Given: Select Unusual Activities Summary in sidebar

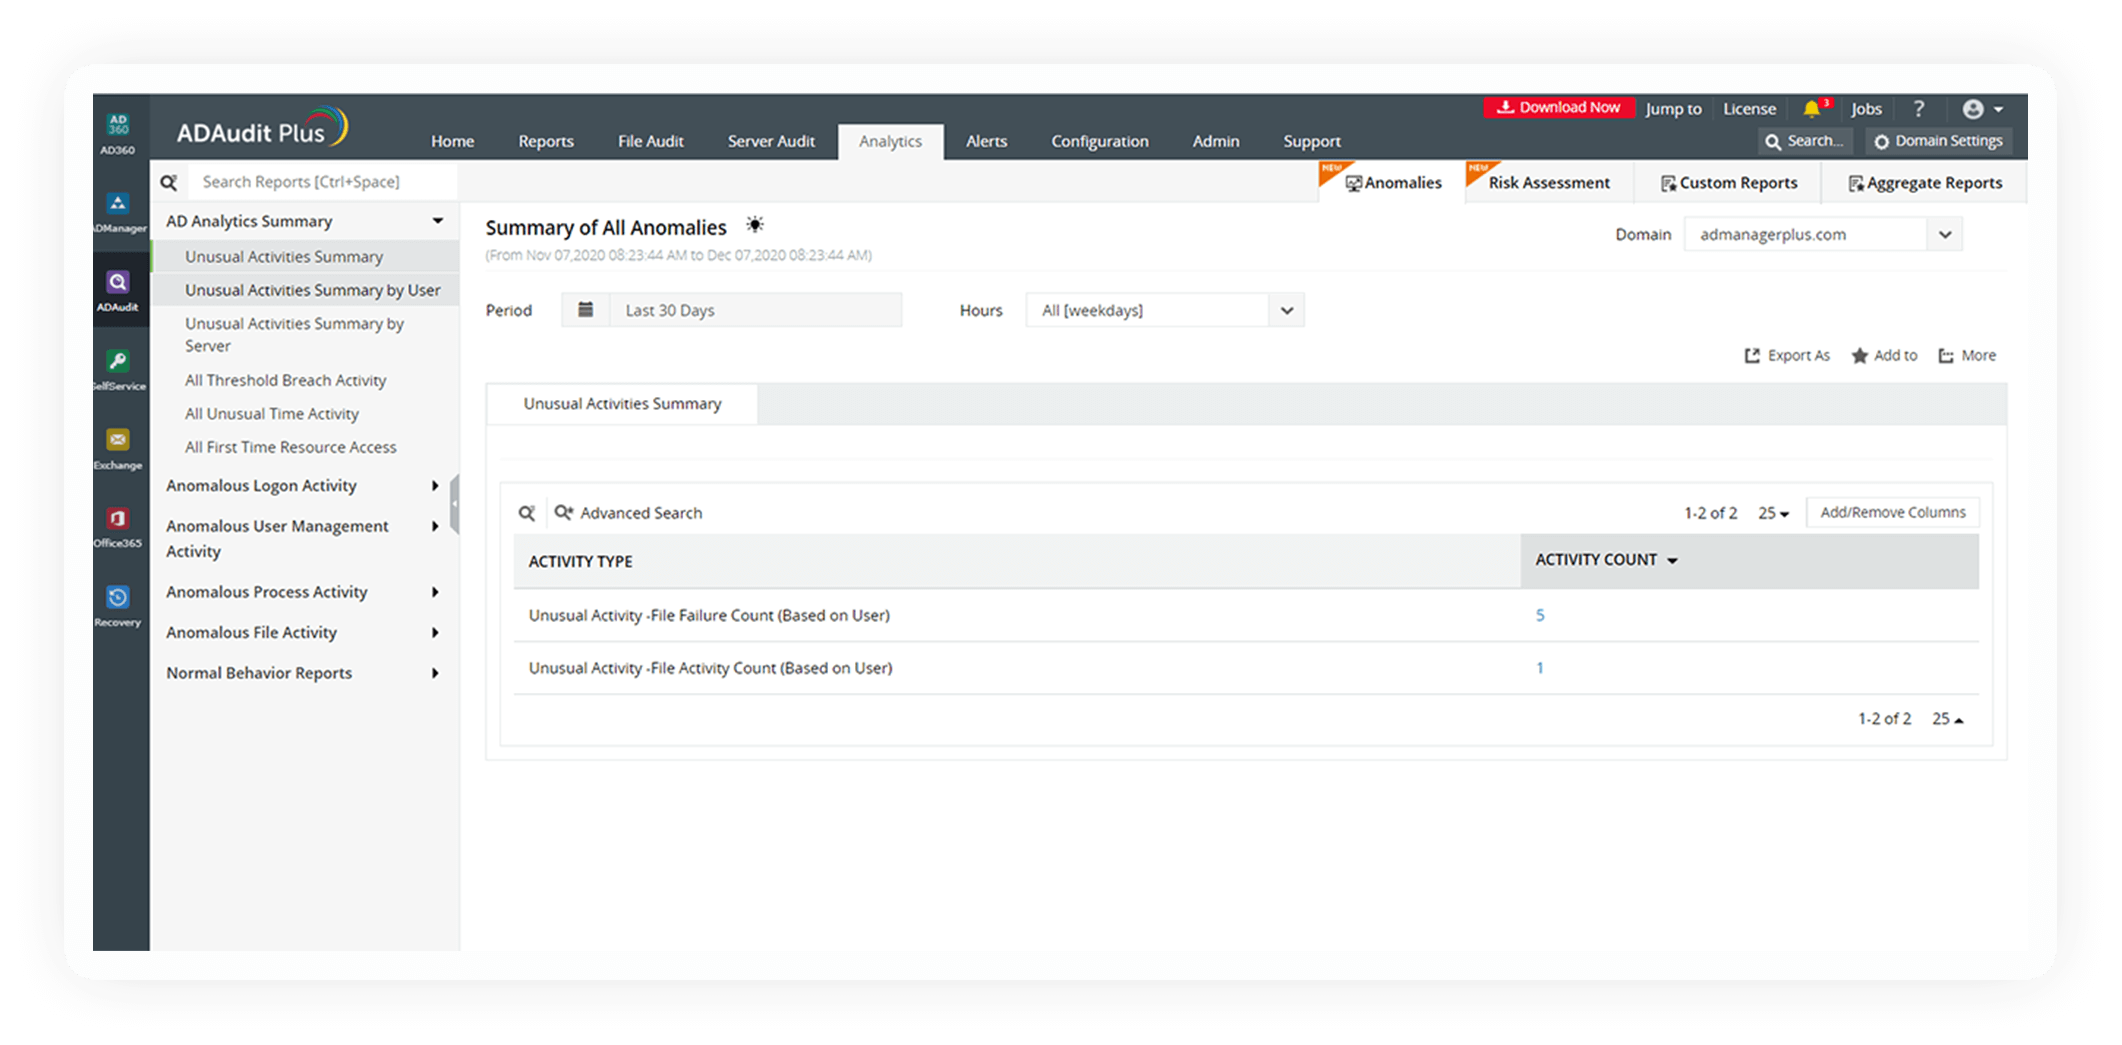Looking at the screenshot, I should click(x=304, y=257).
